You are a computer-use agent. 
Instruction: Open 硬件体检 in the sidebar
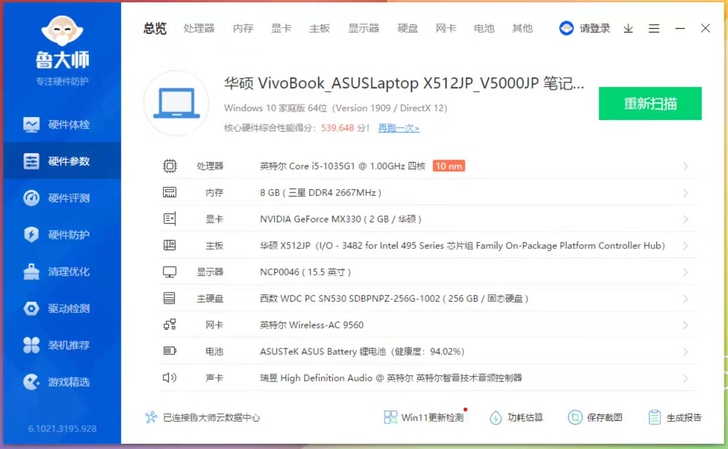(x=62, y=124)
